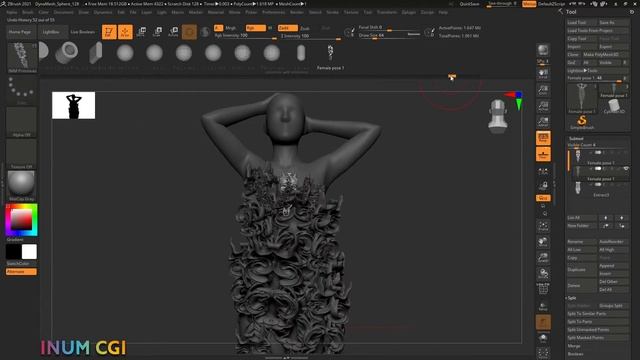The width and height of the screenshot is (640, 360).
Task: Toggle the Qxyz rotation button
Action: [543, 198]
